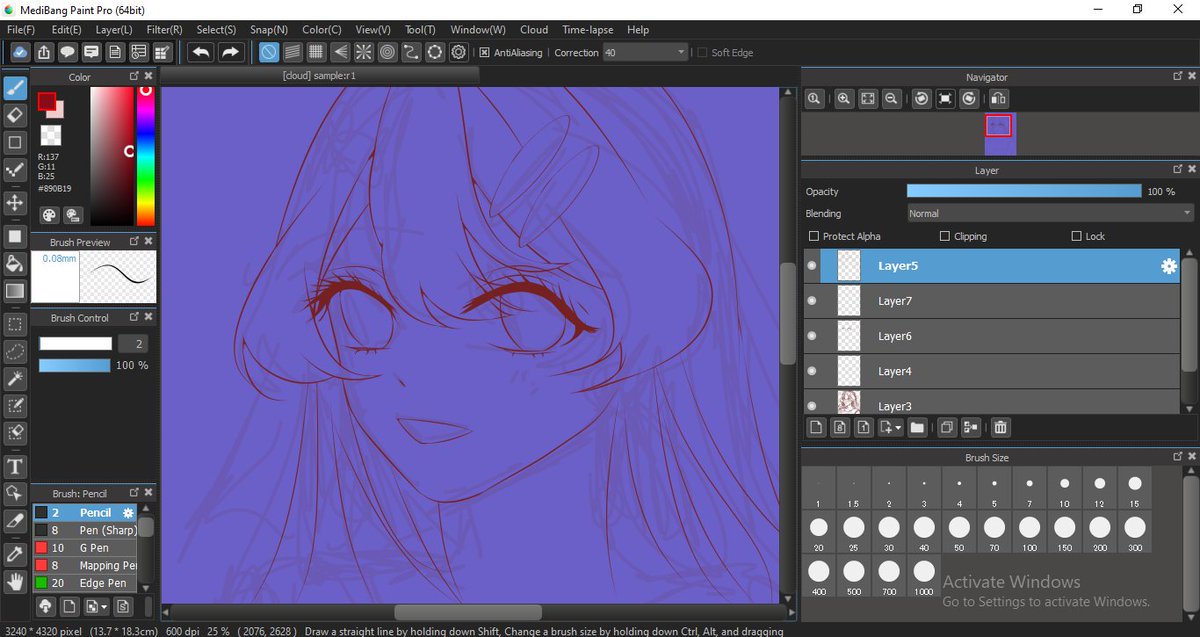Select the Gradient tool
The image size is (1200, 637).
(x=15, y=291)
